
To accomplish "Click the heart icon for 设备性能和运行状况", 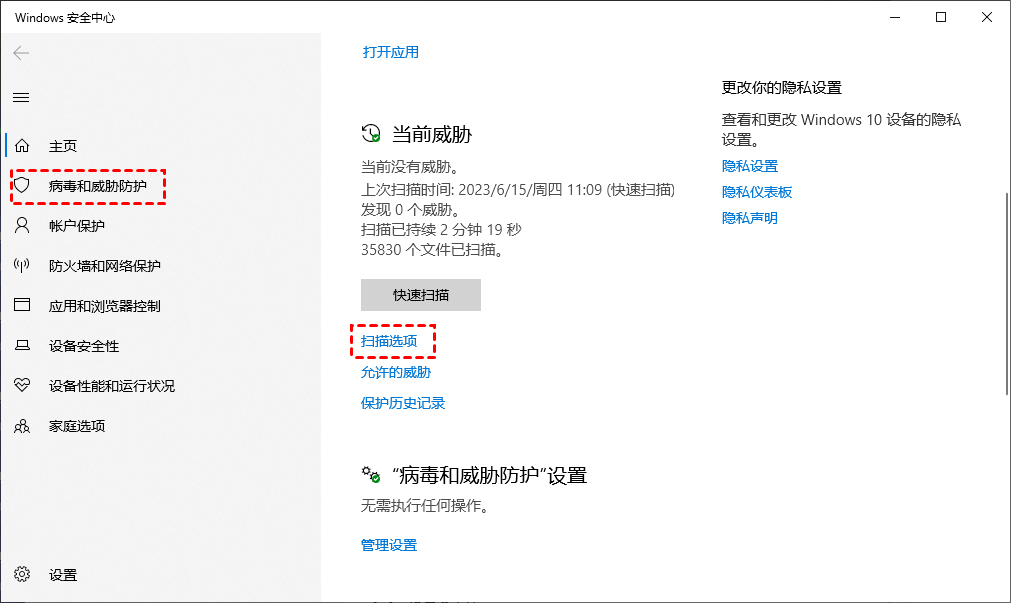I will [22, 386].
